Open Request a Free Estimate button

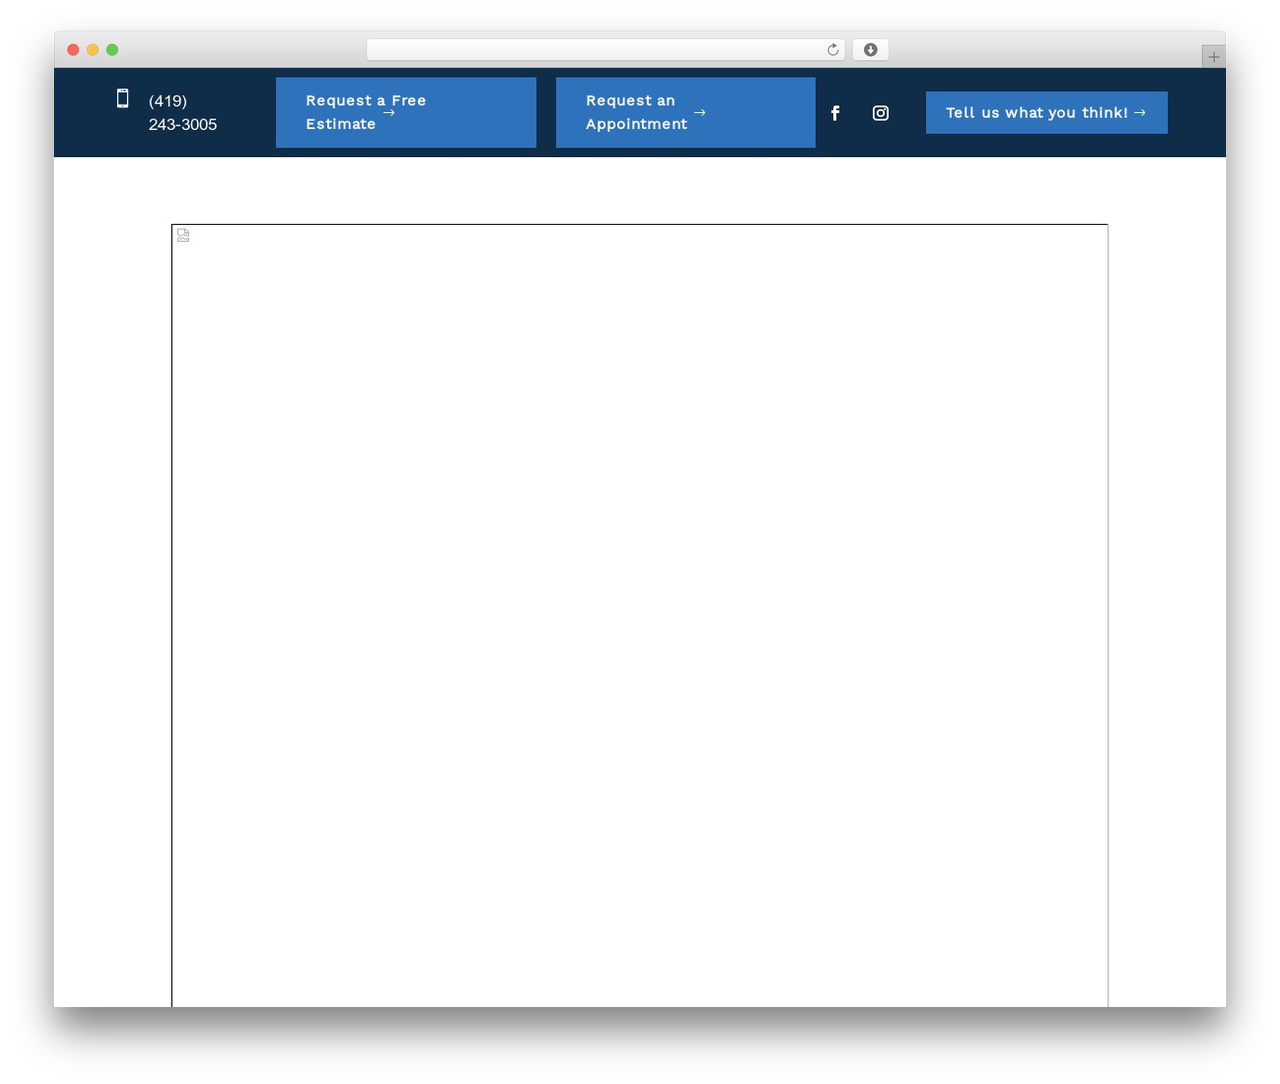pyautogui.click(x=406, y=112)
